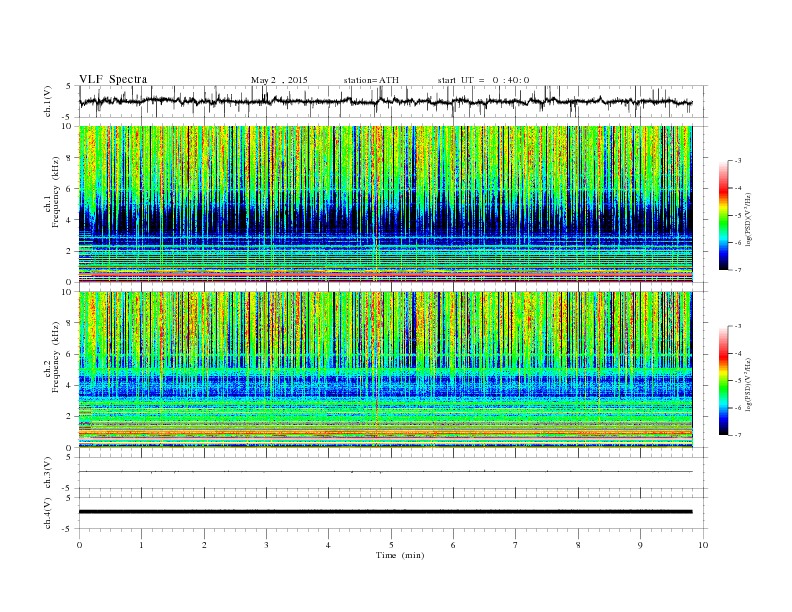The image size is (792, 612).
Task: Click the time-axis tick label "7"
Action: [516, 545]
